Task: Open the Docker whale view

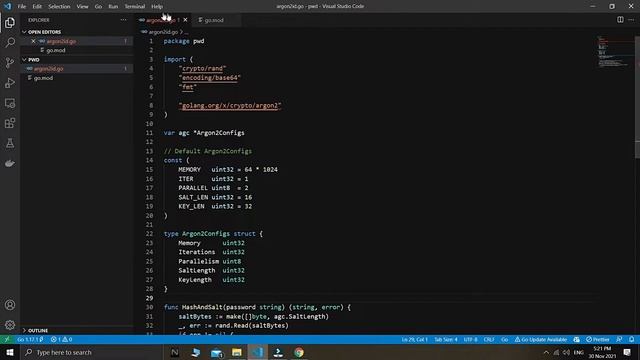Action: [x=10, y=163]
